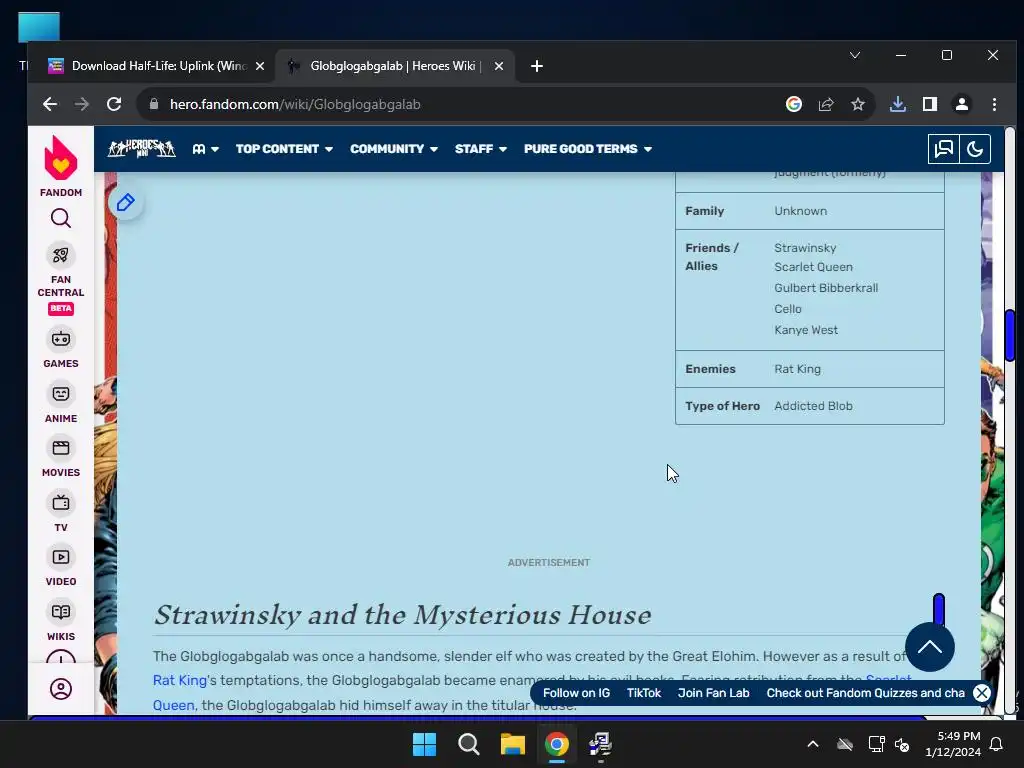Click the Google icon in address bar

pos(793,104)
